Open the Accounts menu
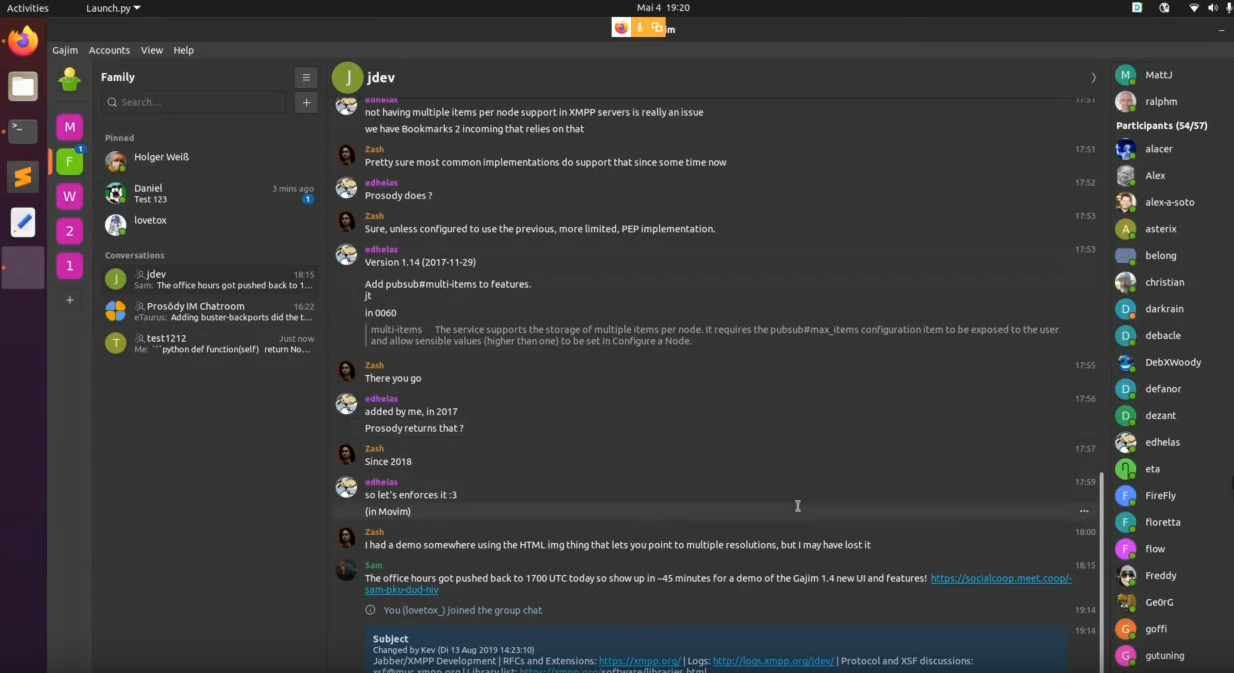The height and width of the screenshot is (673, 1234). tap(109, 50)
